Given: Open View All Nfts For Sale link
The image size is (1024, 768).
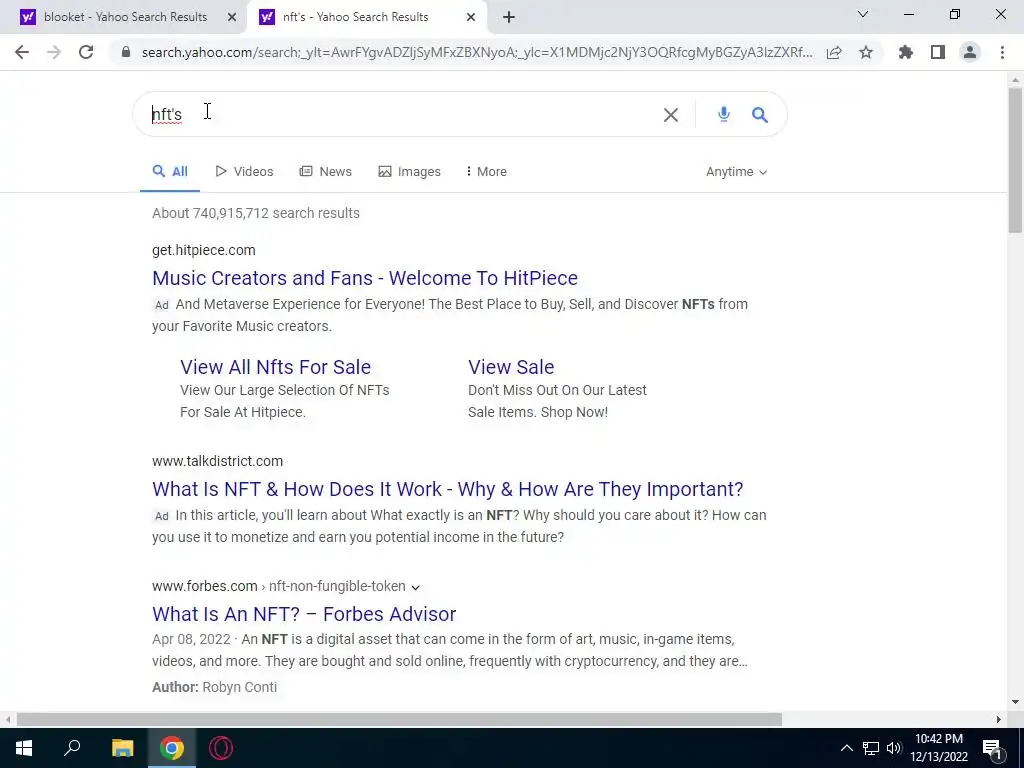Looking at the screenshot, I should (276, 367).
